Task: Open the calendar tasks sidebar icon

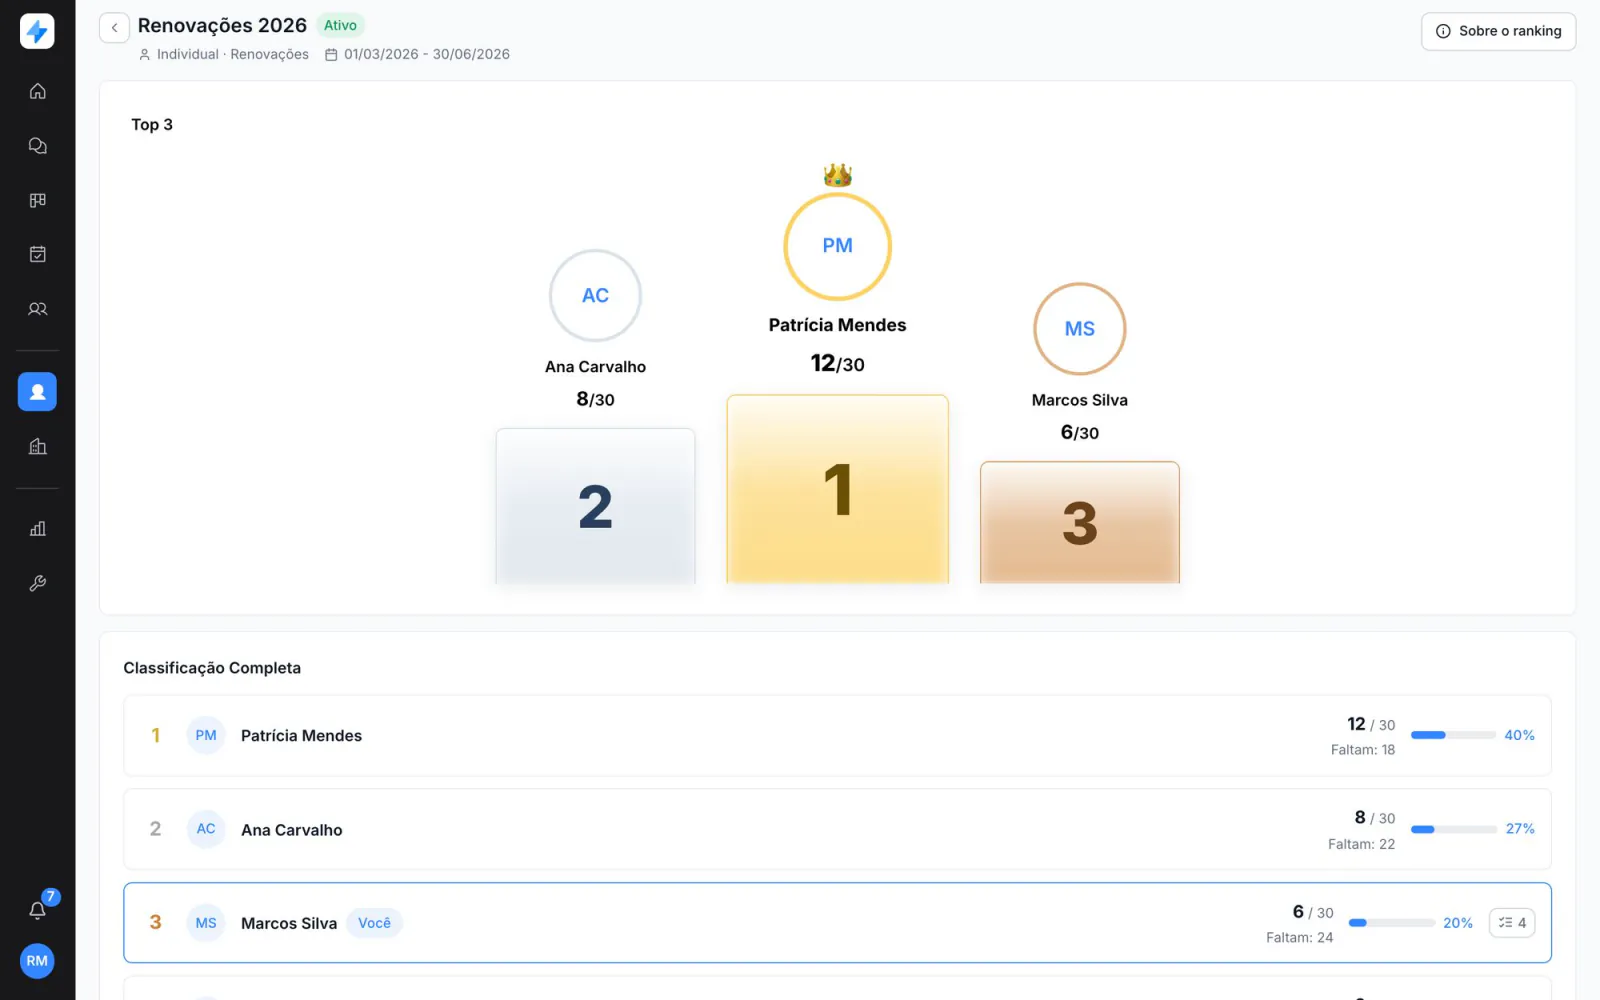Action: 37,254
